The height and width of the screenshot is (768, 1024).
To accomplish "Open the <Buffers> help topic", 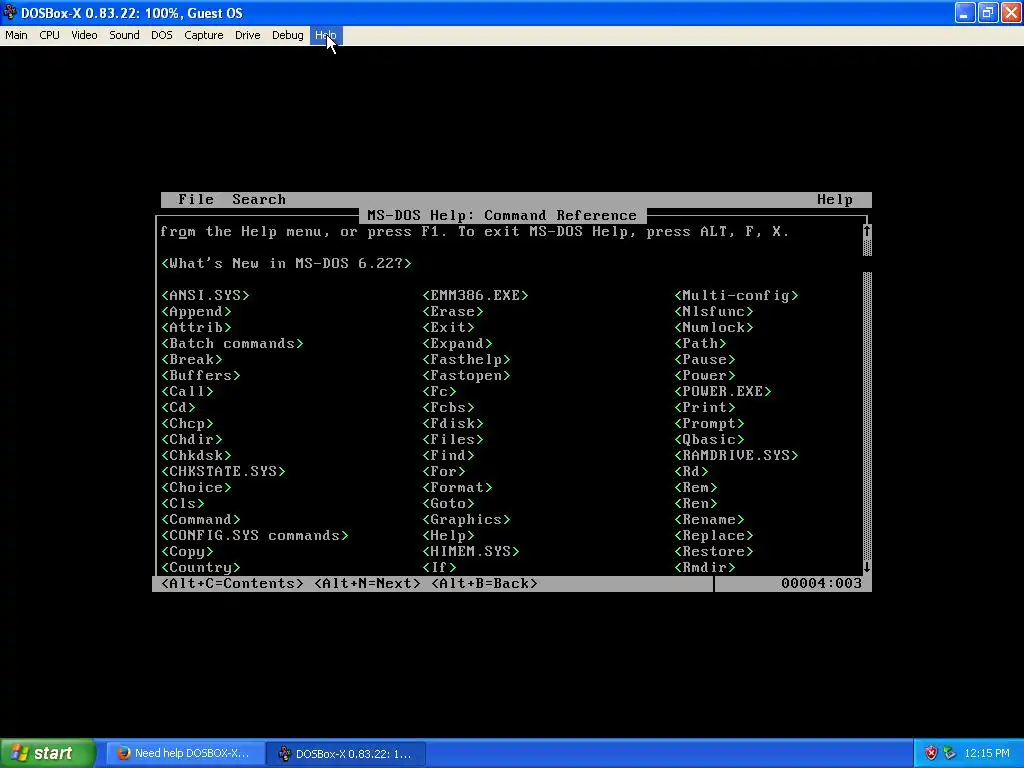I will [x=200, y=376].
